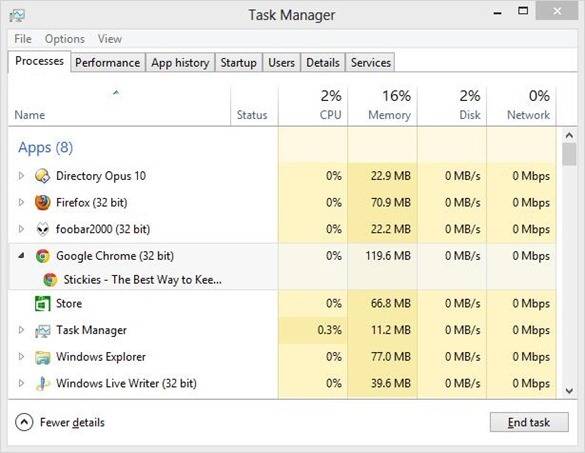Click the Firefox app icon
585x453 pixels.
tap(43, 203)
